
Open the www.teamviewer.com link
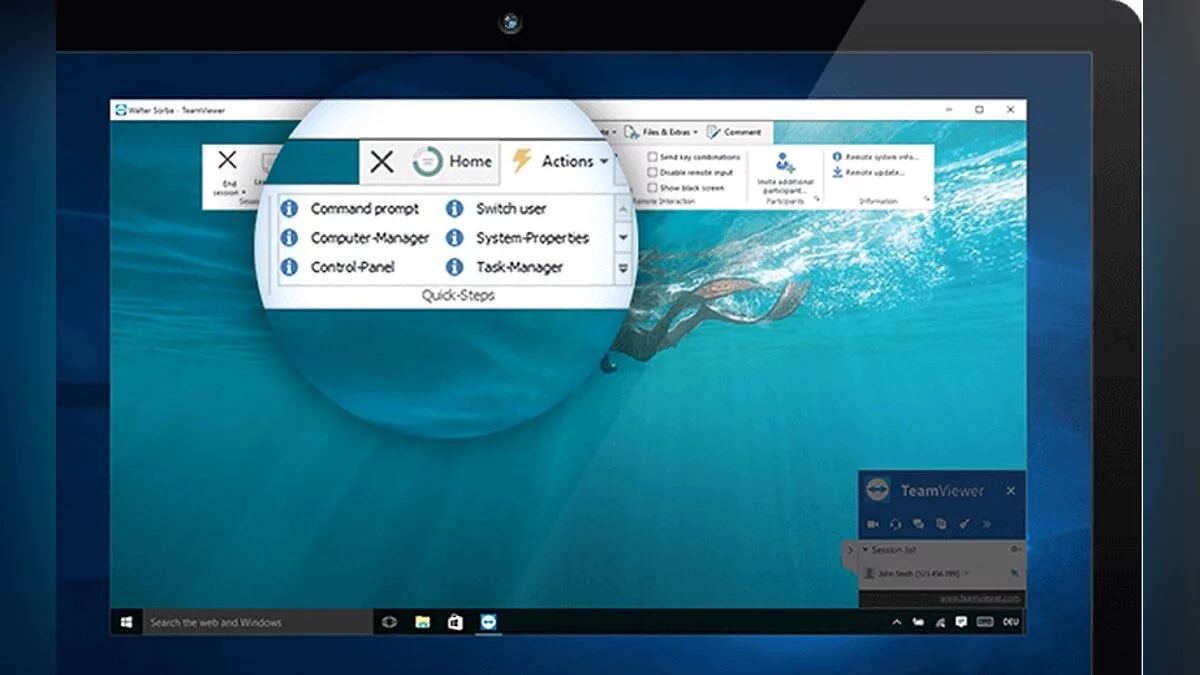[x=980, y=598]
